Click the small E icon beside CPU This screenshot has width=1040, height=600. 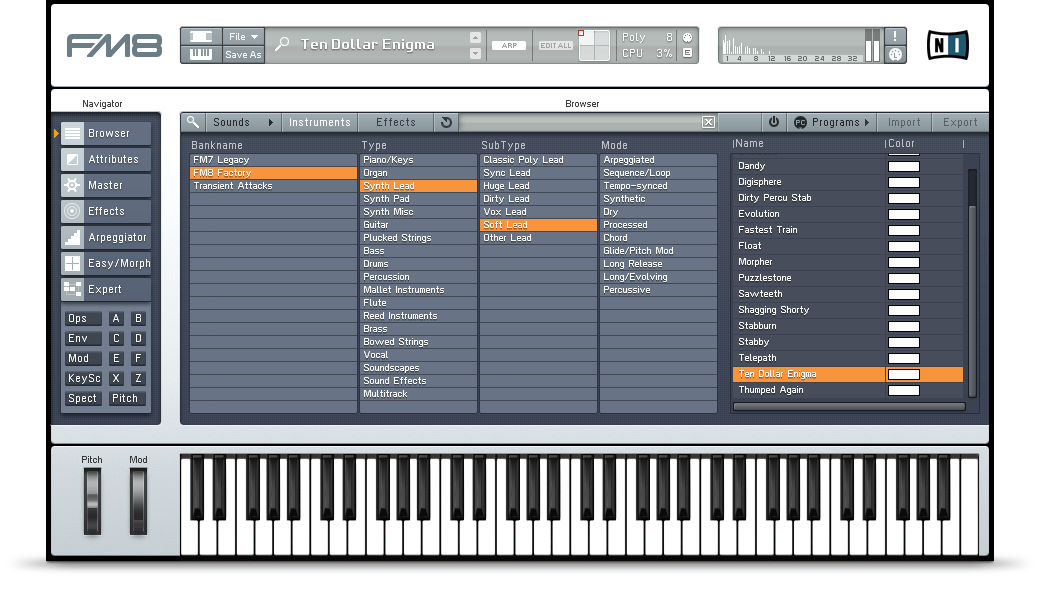coord(688,53)
